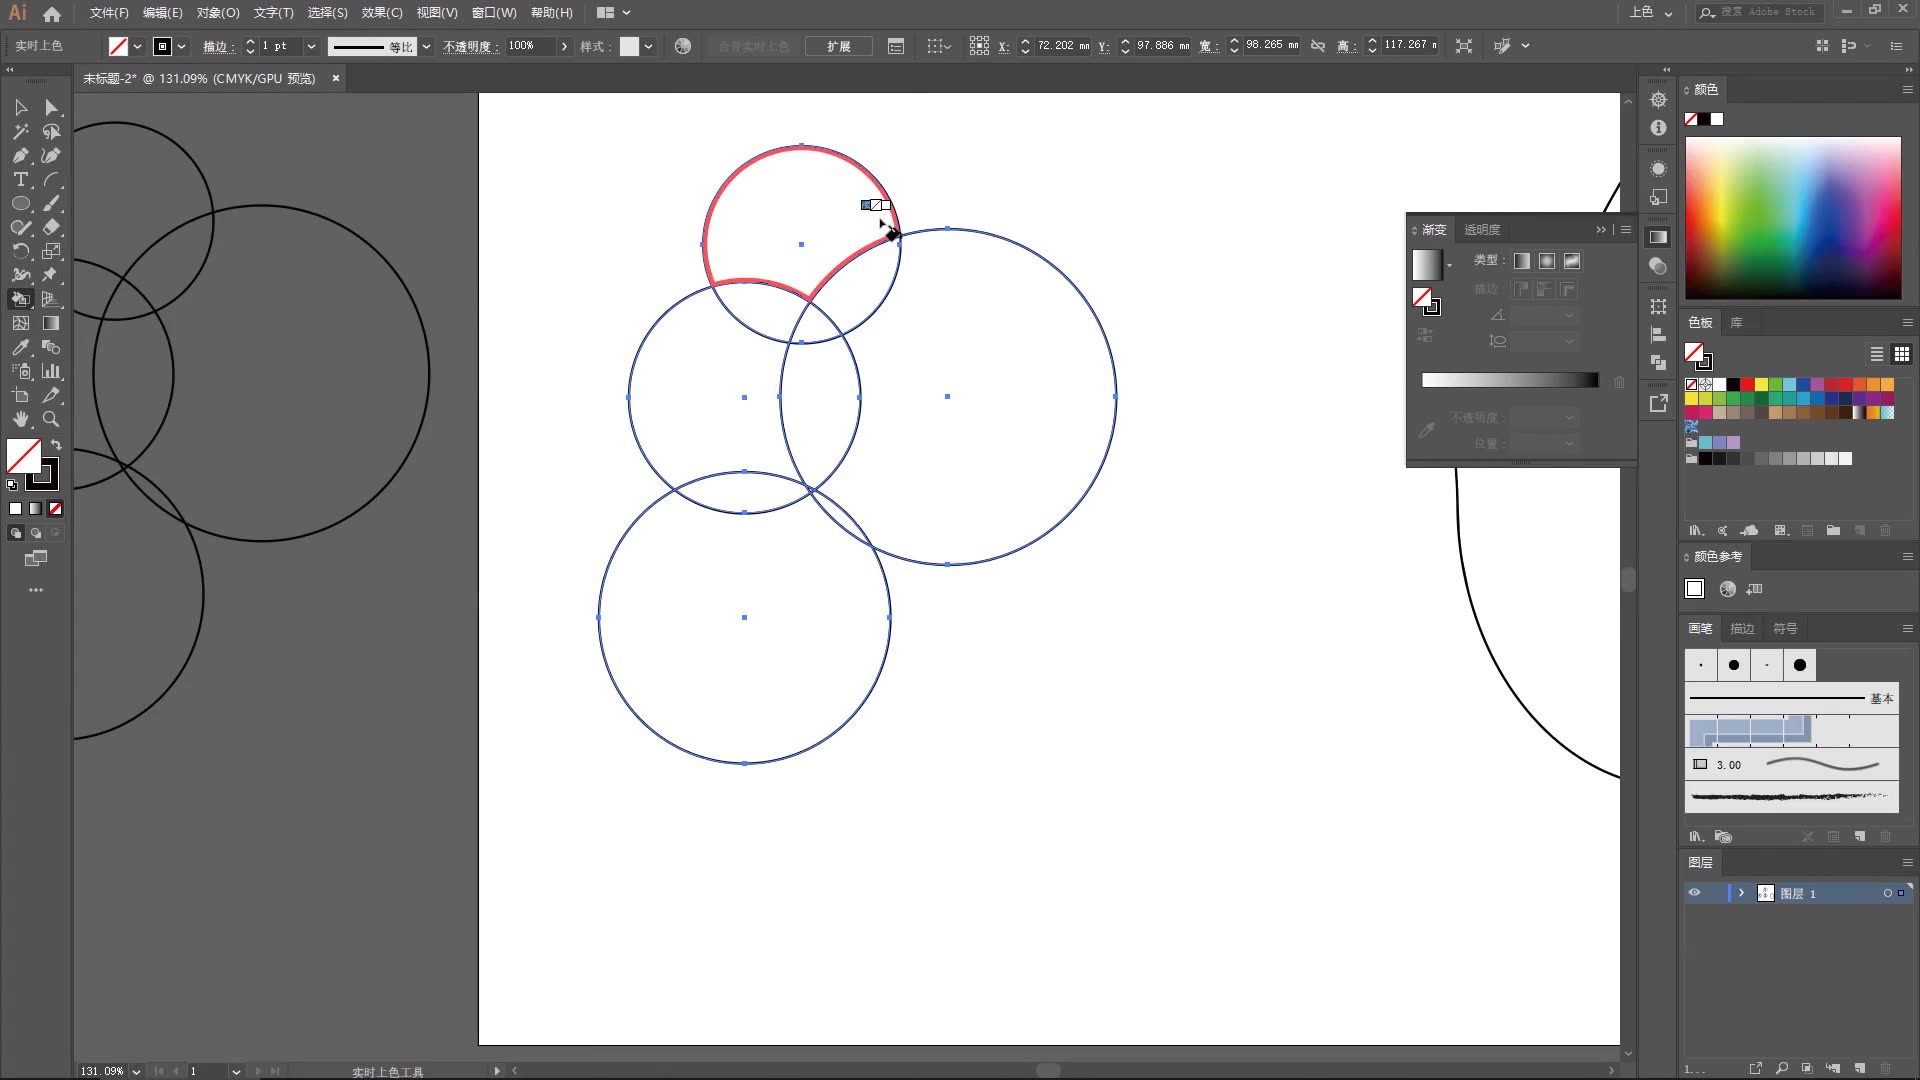Screen dimensions: 1920x1080
Task: Select the Pen tool
Action: 20,155
